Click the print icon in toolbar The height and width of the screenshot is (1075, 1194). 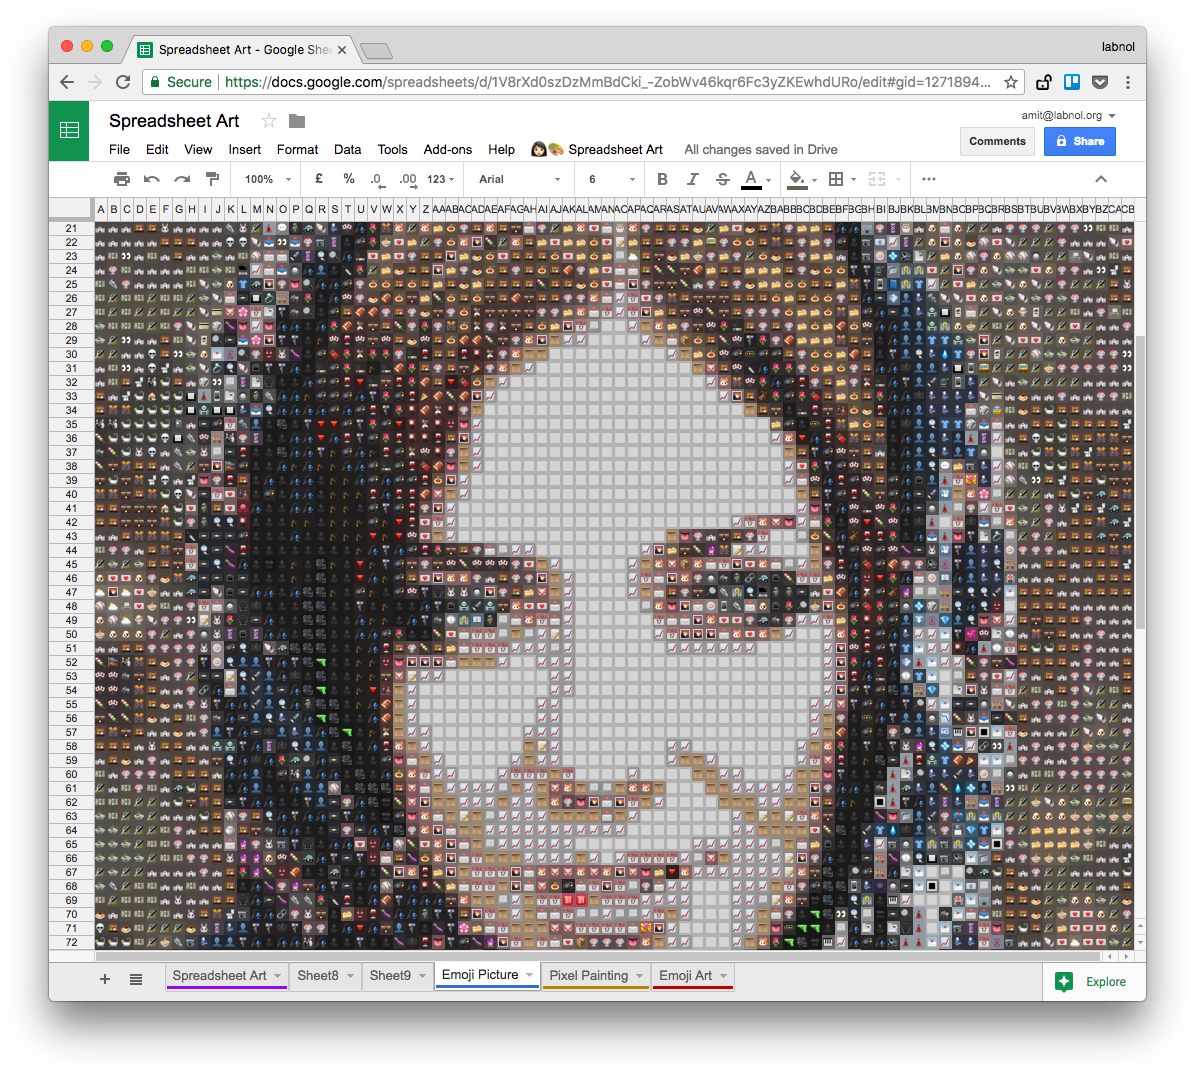coord(121,179)
